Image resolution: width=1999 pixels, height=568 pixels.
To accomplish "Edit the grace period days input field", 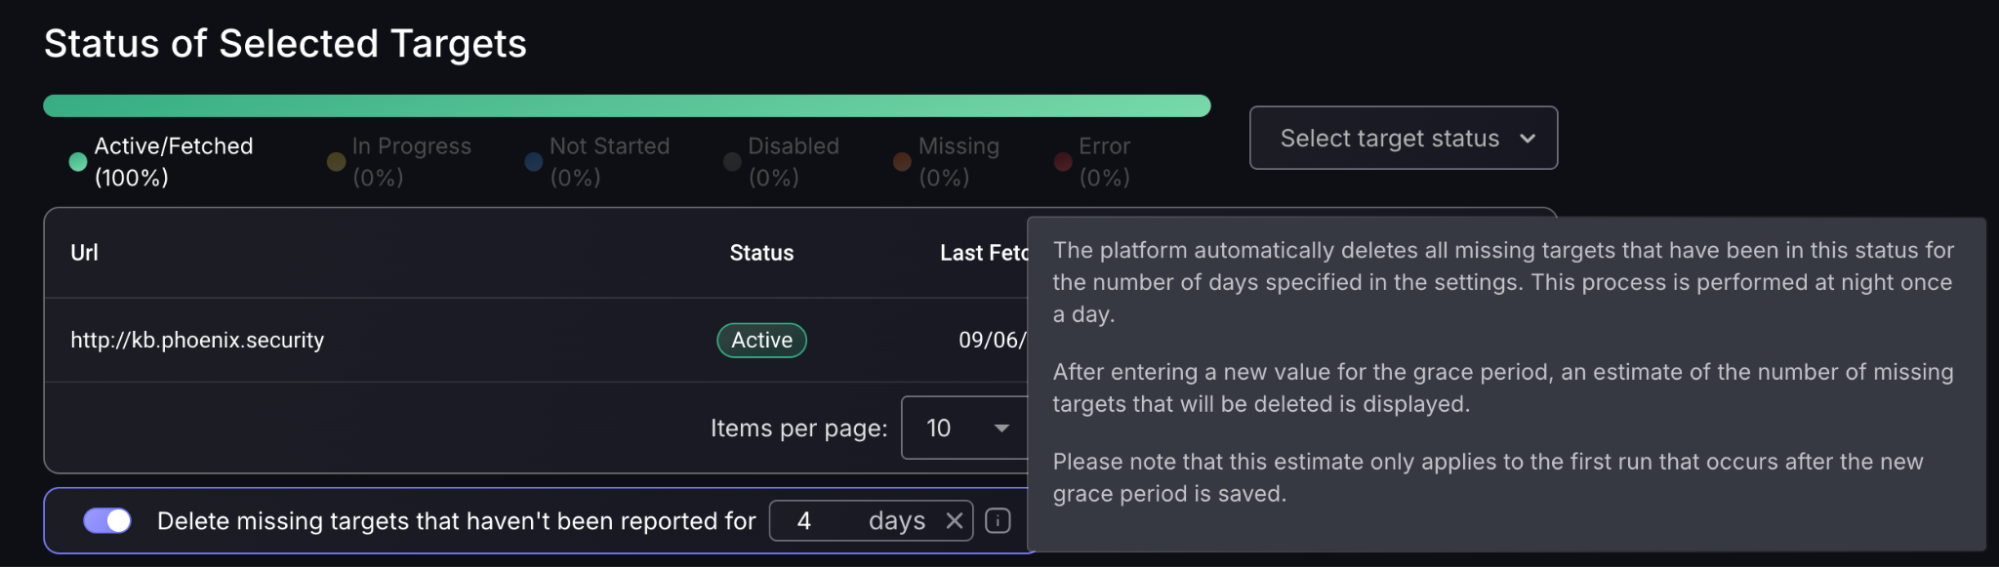I will pos(855,521).
